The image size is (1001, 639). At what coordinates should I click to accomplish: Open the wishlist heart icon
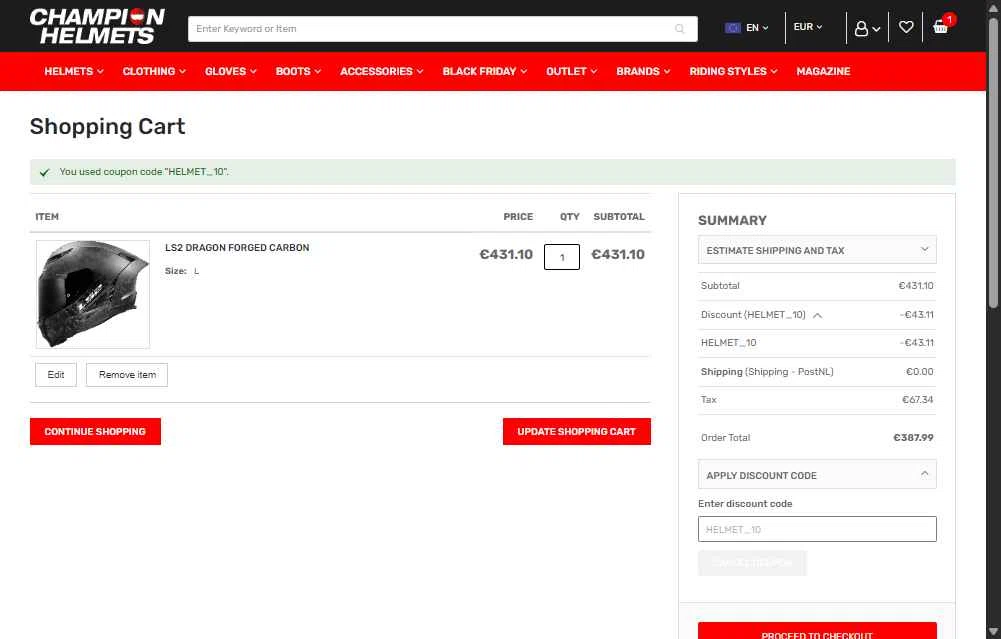click(x=906, y=27)
